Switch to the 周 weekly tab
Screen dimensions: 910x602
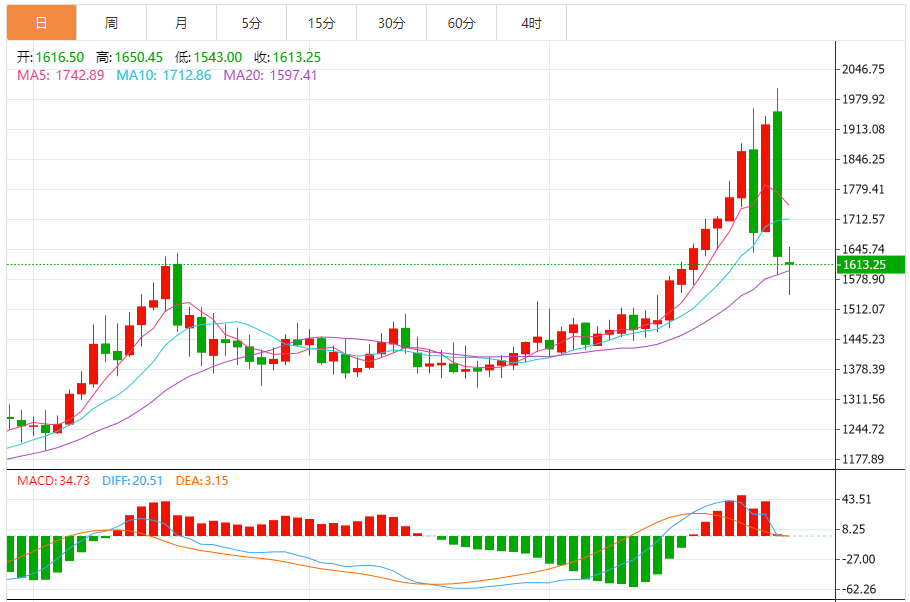tap(110, 22)
